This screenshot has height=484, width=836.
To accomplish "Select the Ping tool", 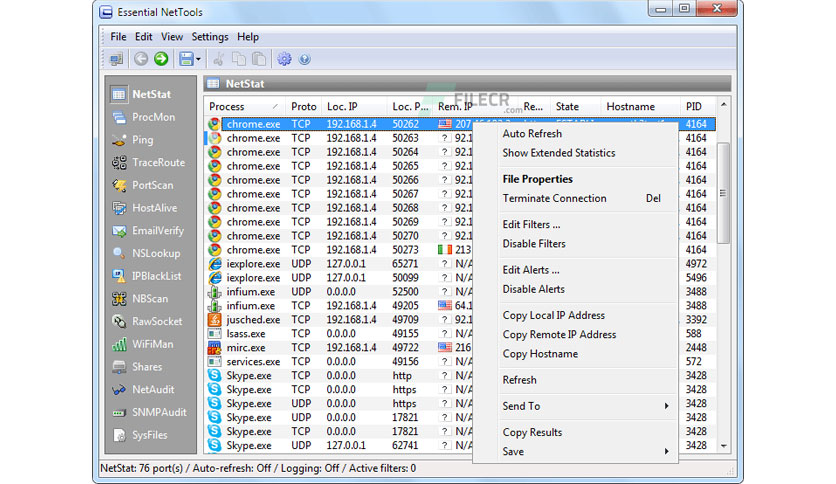I will pyautogui.click(x=133, y=140).
